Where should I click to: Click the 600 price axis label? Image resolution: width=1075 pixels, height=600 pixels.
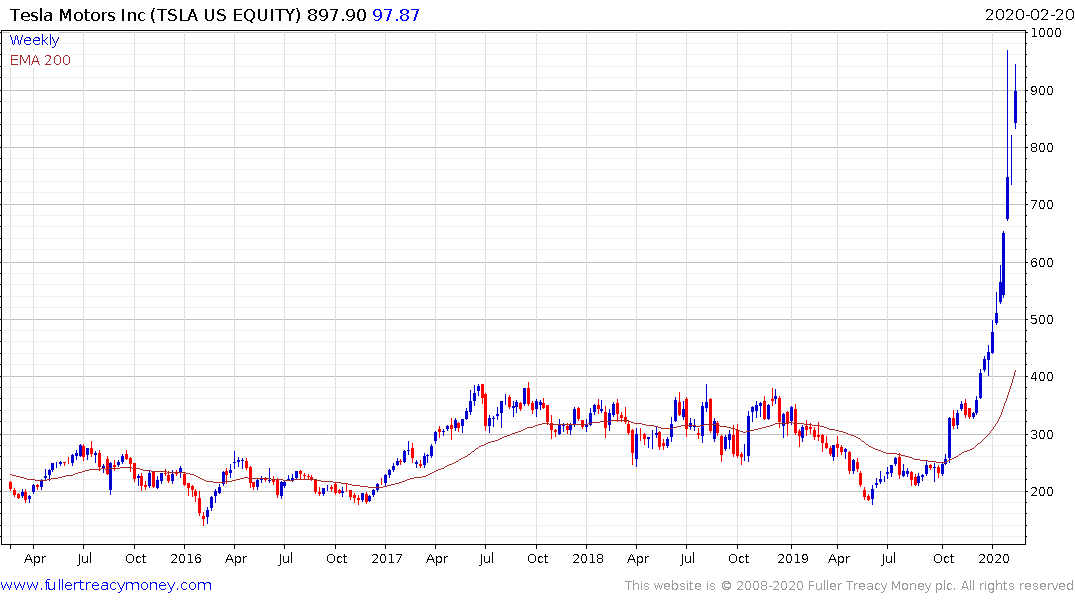[x=1042, y=263]
